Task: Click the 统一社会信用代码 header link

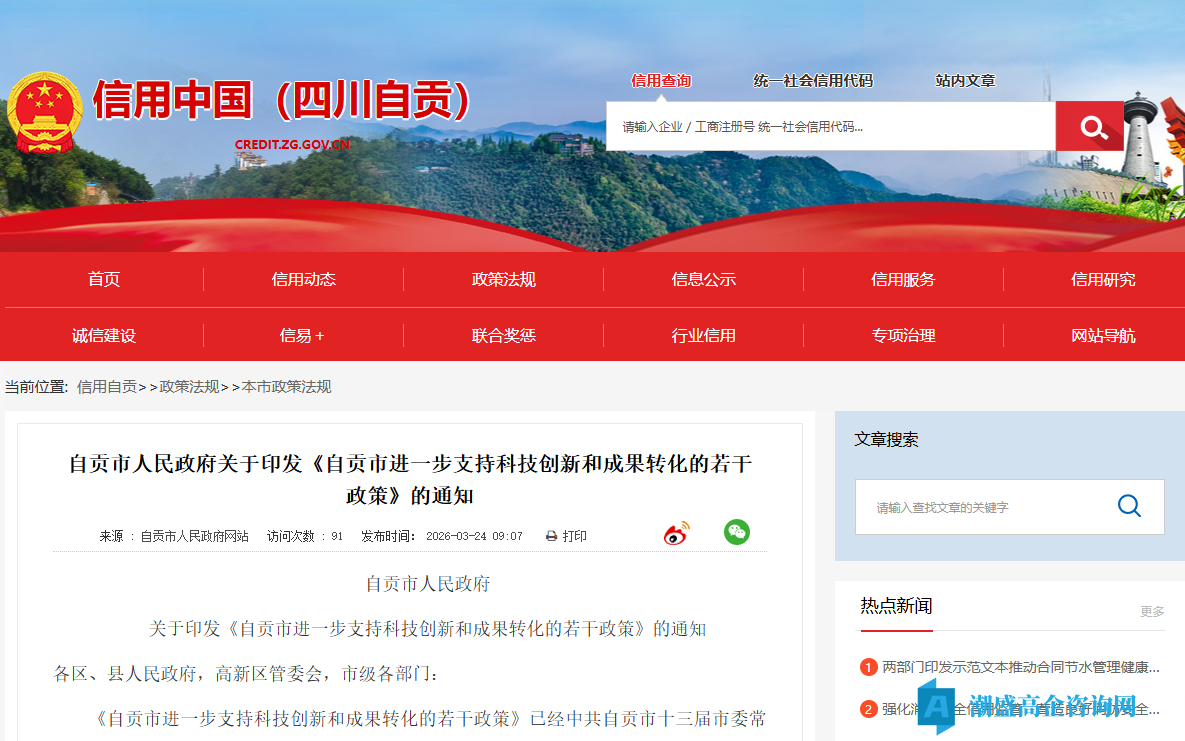Action: [x=813, y=81]
